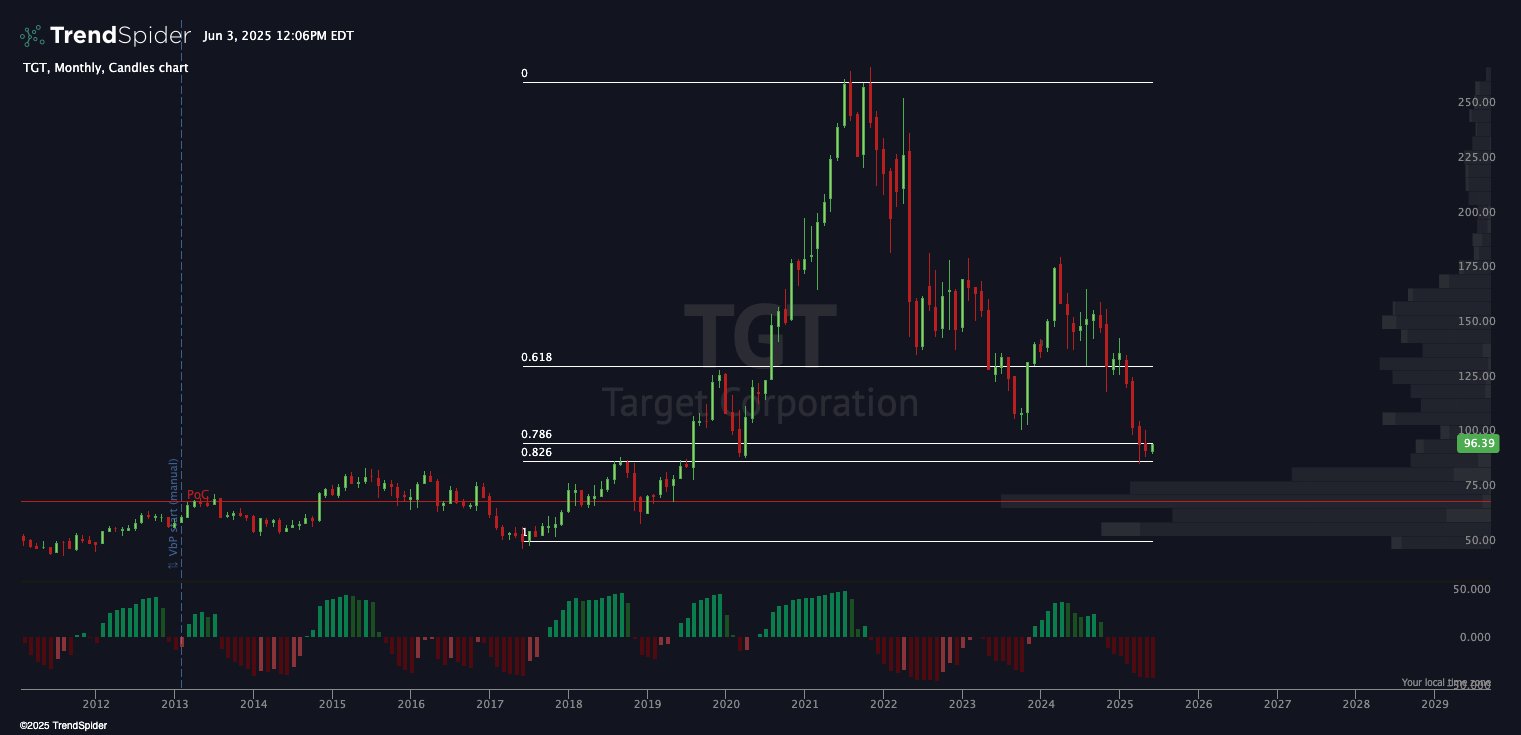Click the 2021 year label on time axis
The image size is (1521, 735).
click(805, 704)
